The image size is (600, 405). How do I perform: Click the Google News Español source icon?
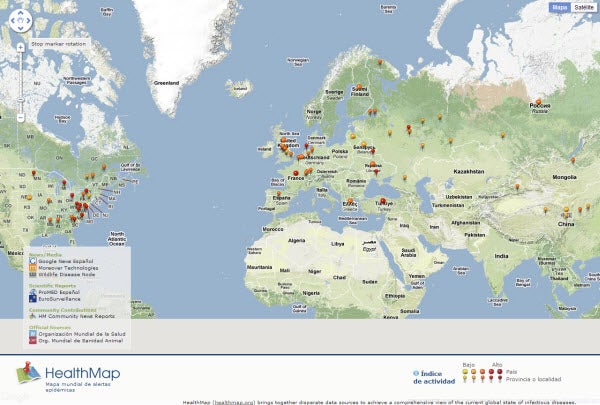33,261
